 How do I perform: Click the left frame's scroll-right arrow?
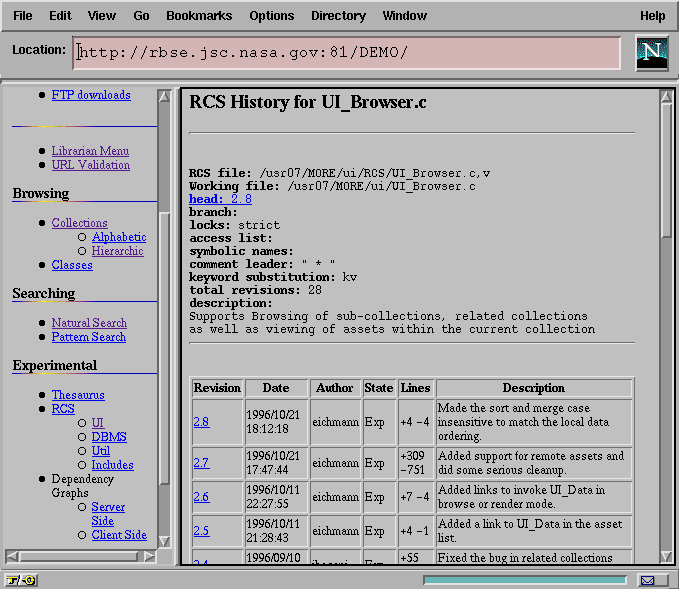[x=151, y=556]
